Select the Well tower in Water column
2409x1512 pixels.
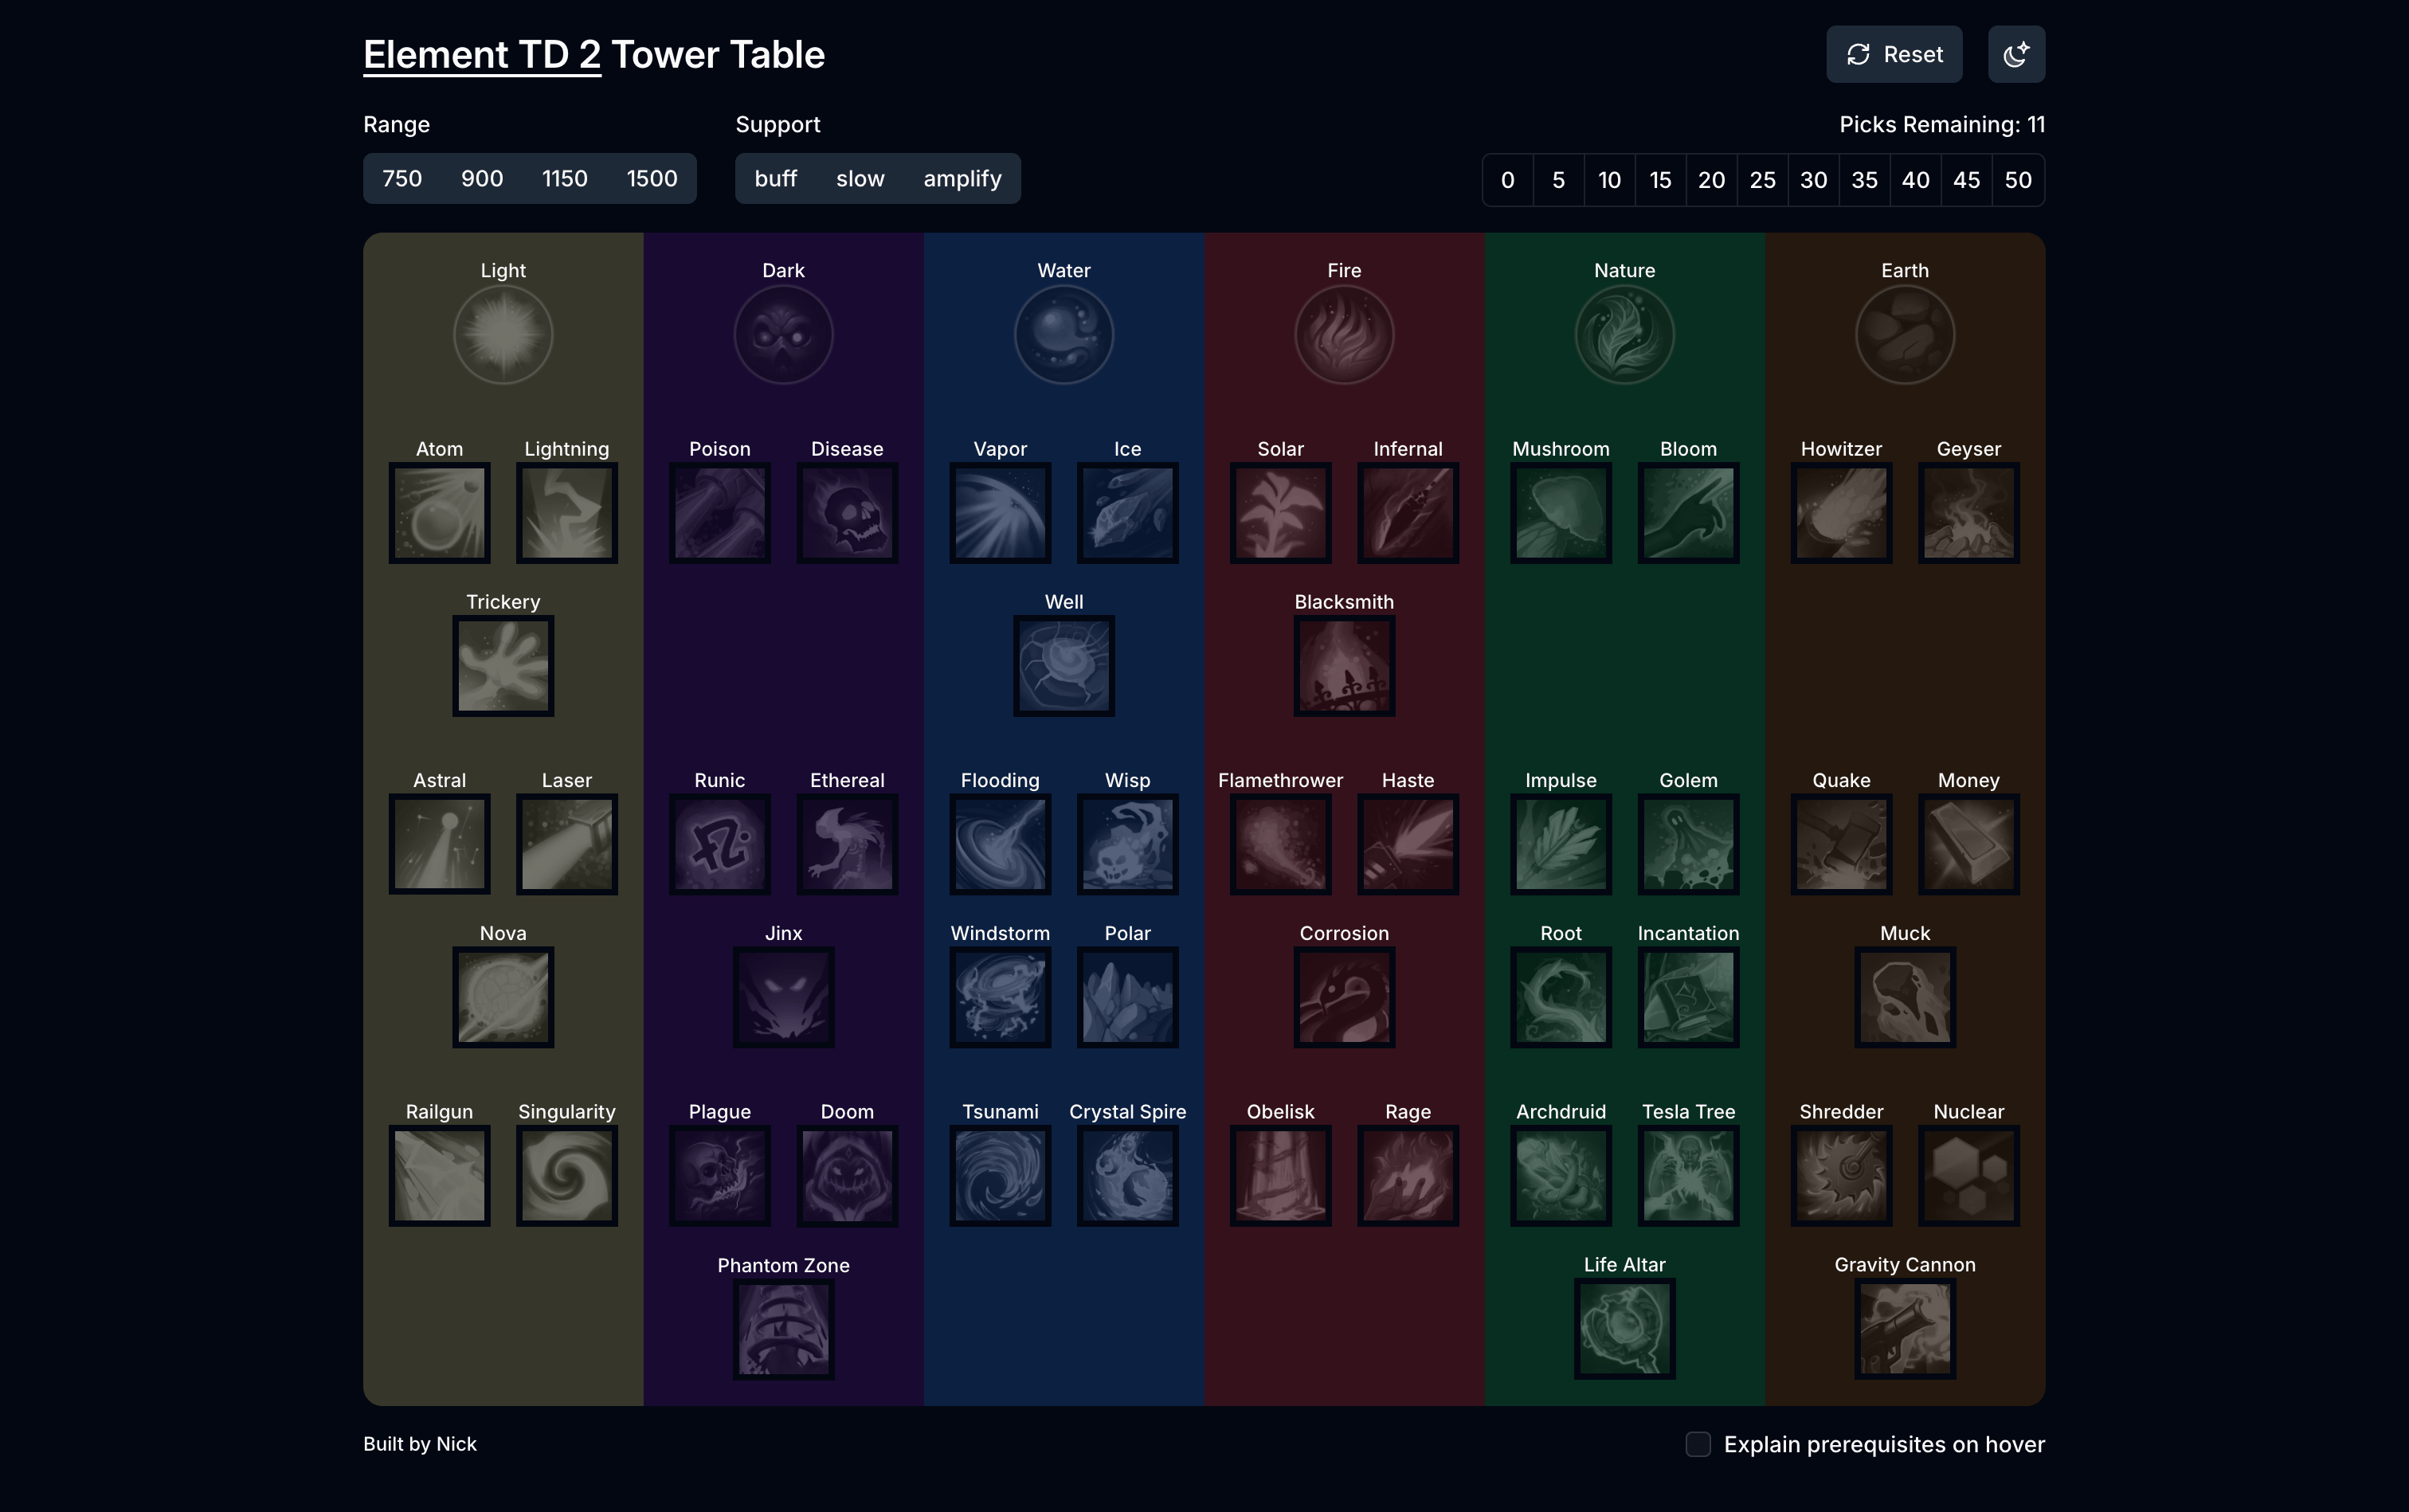pyautogui.click(x=1063, y=665)
